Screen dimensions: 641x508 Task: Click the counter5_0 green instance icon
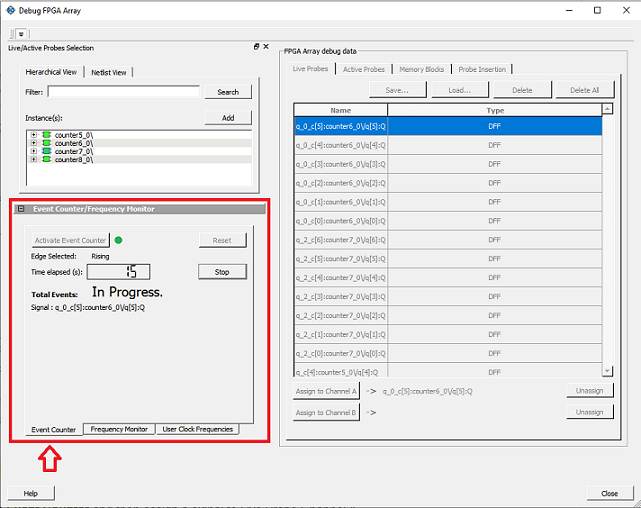[x=46, y=135]
